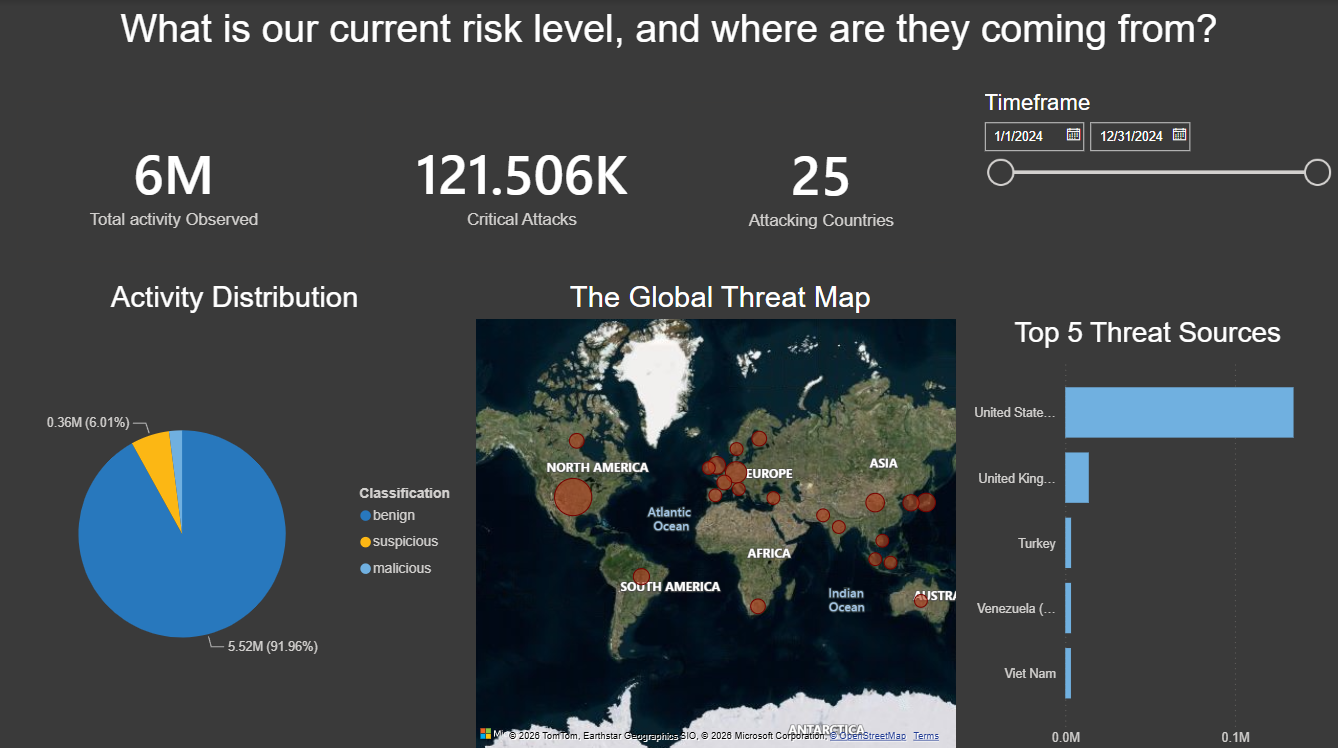Click the start date input field 1/1/2024
Screen dimensions: 1338x748
[x=1034, y=136]
